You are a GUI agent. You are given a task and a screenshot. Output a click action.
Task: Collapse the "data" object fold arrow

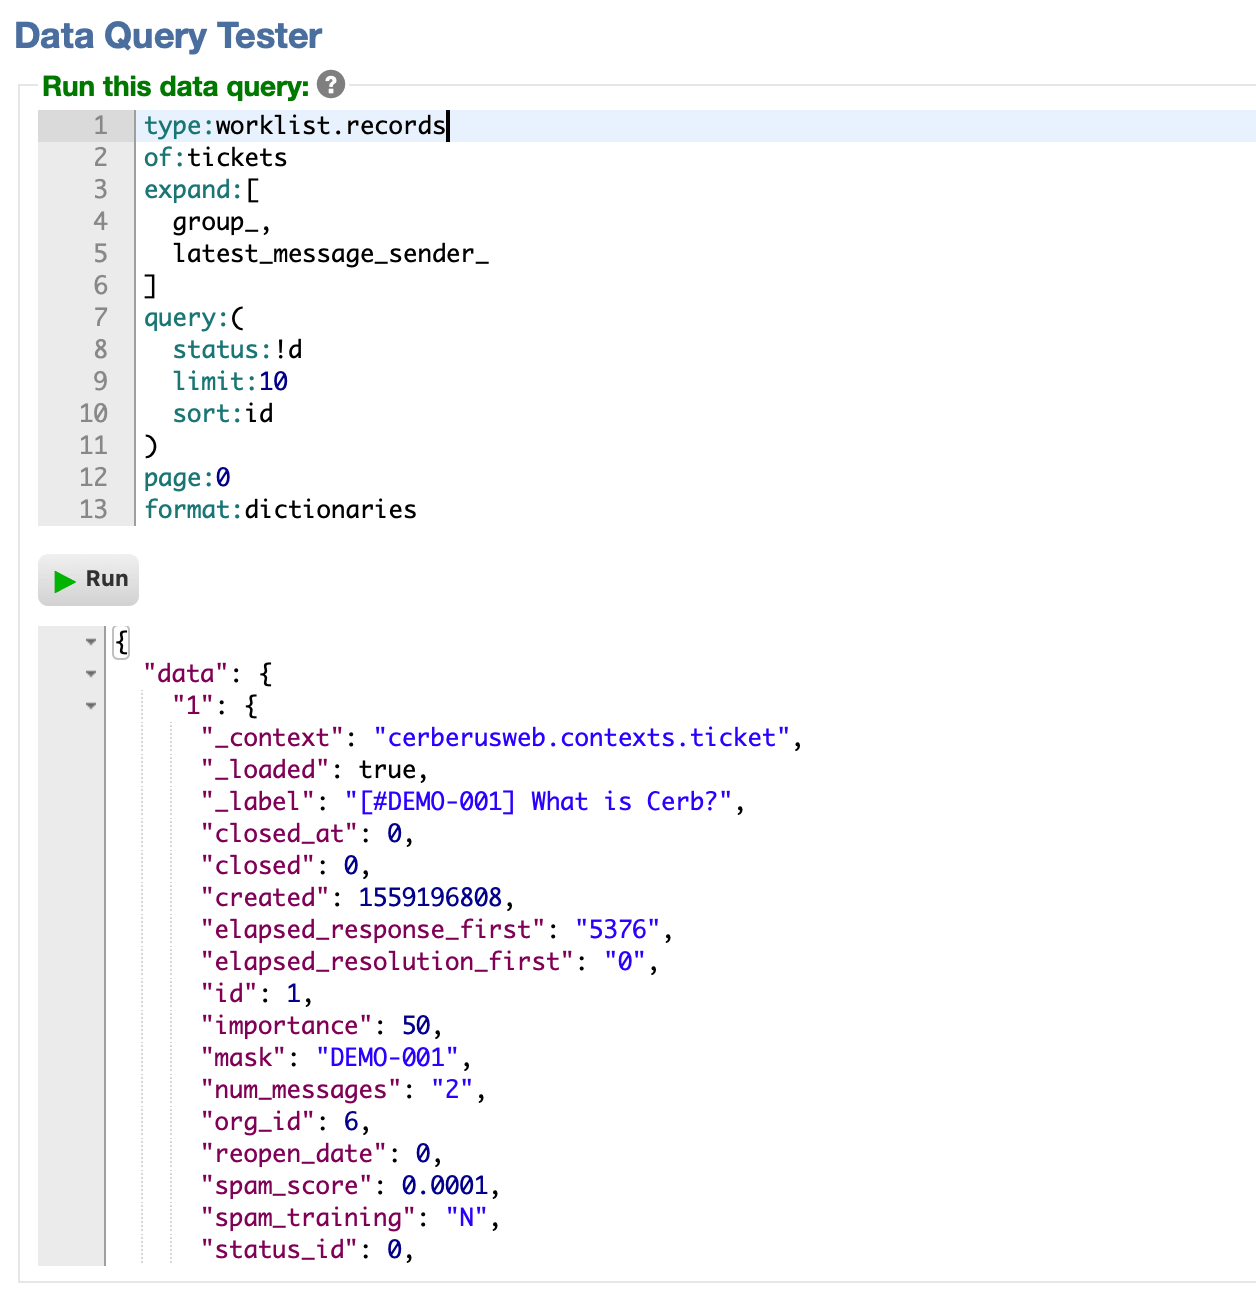pyautogui.click(x=91, y=674)
